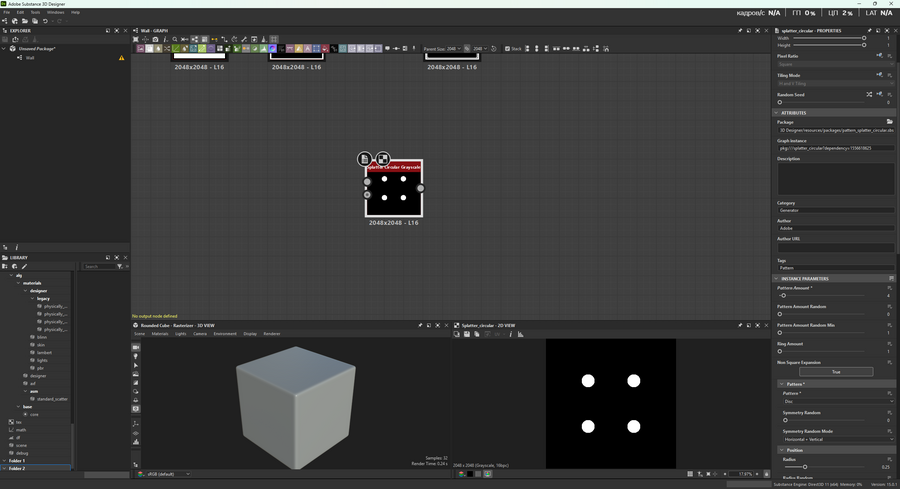The image size is (900, 489).
Task: Click the filter icon next to library search
Action: point(119,267)
